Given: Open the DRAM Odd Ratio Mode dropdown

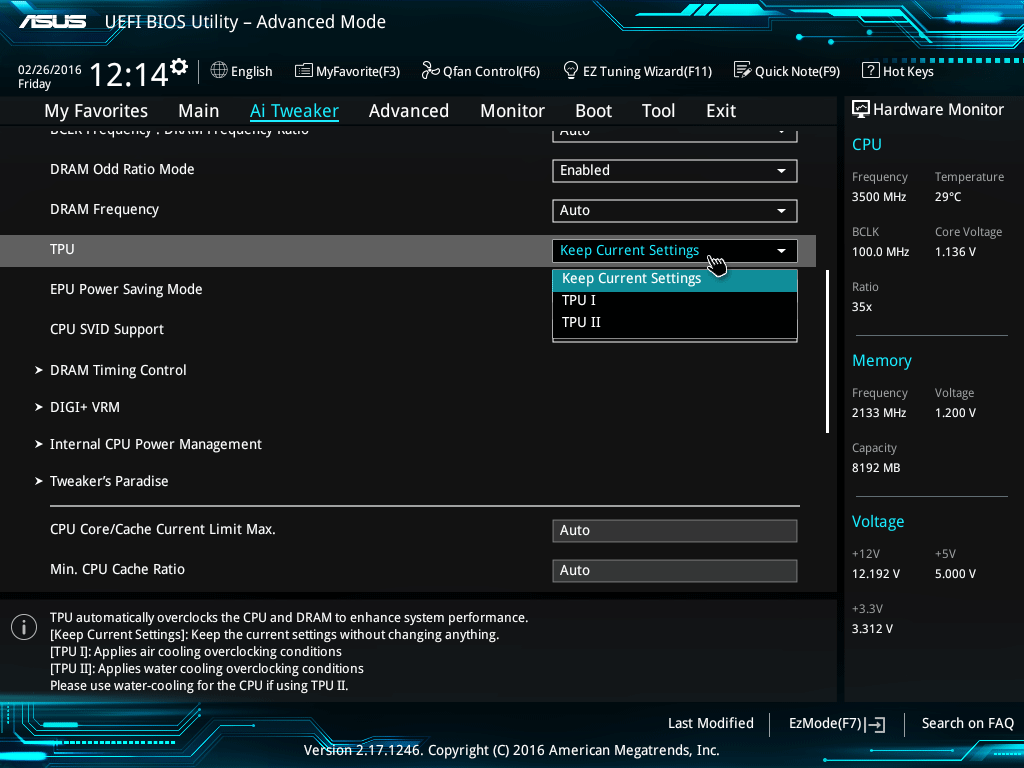Looking at the screenshot, I should point(674,171).
